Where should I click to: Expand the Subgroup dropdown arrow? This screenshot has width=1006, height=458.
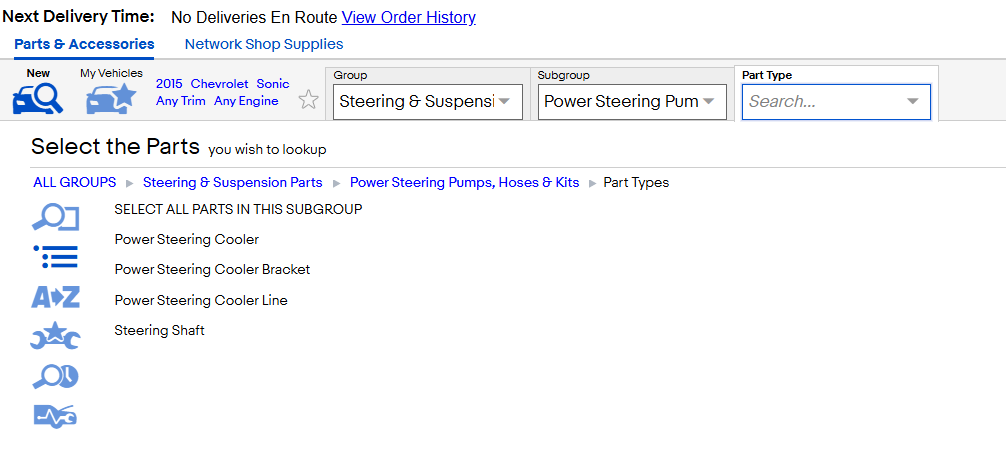tap(708, 101)
